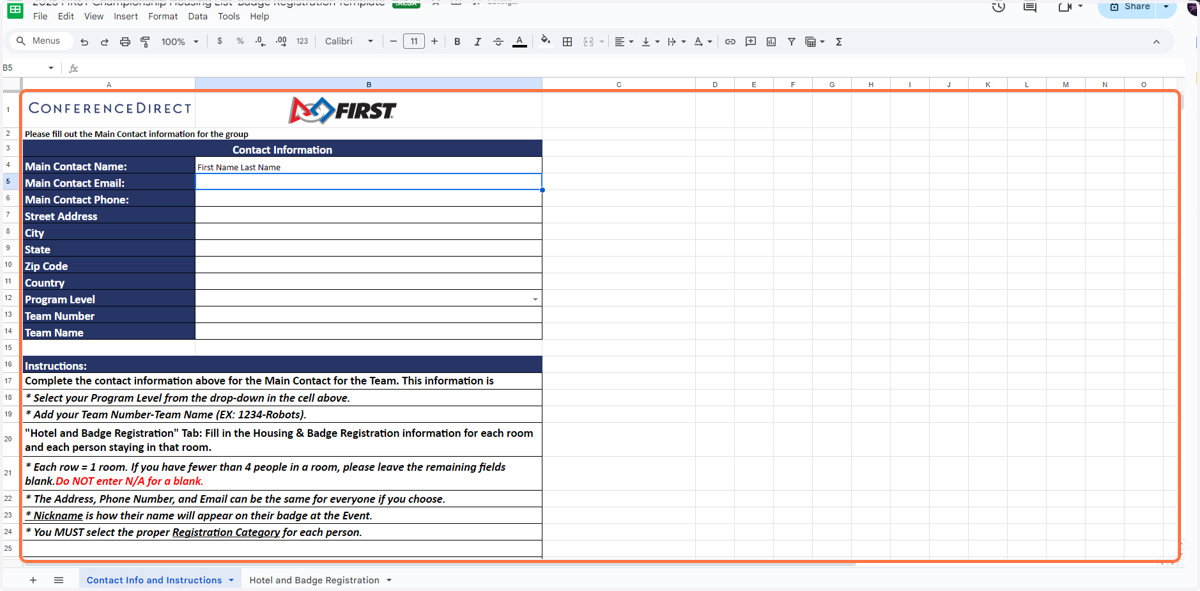The height and width of the screenshot is (591, 1200).
Task: Select the Paint format tool
Action: [x=145, y=42]
